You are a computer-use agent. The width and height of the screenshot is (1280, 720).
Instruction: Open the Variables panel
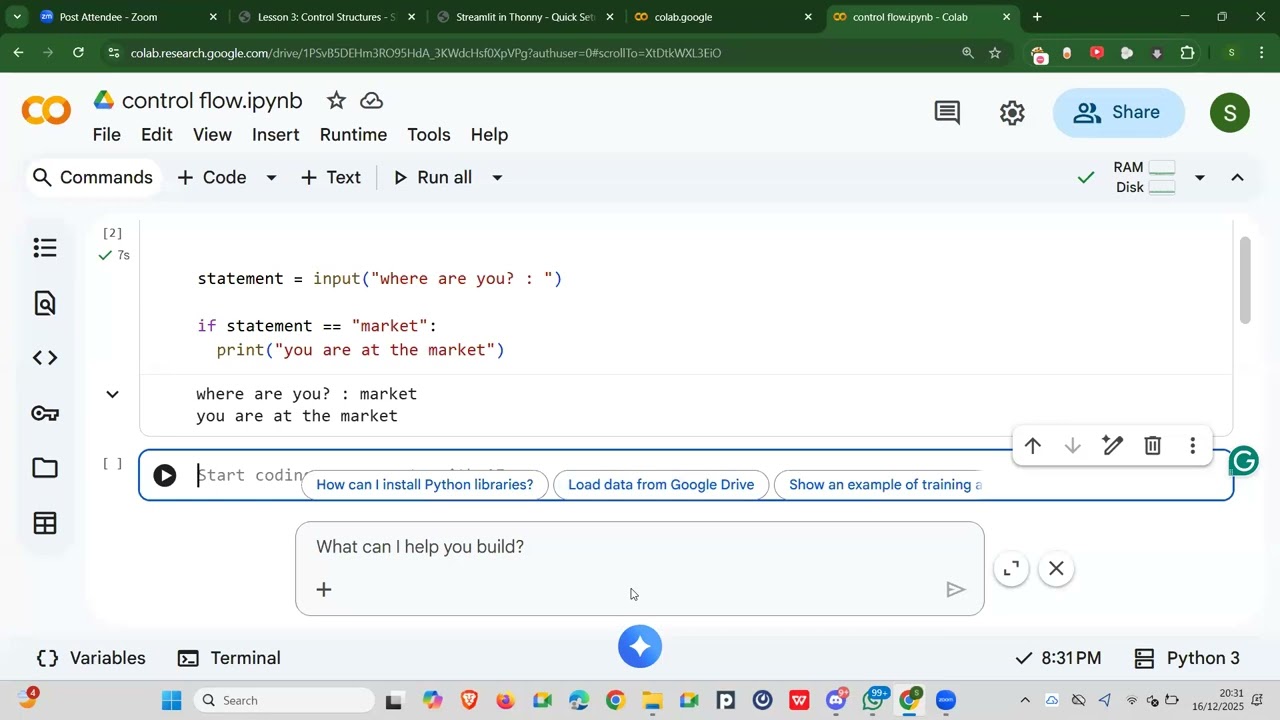click(91, 658)
